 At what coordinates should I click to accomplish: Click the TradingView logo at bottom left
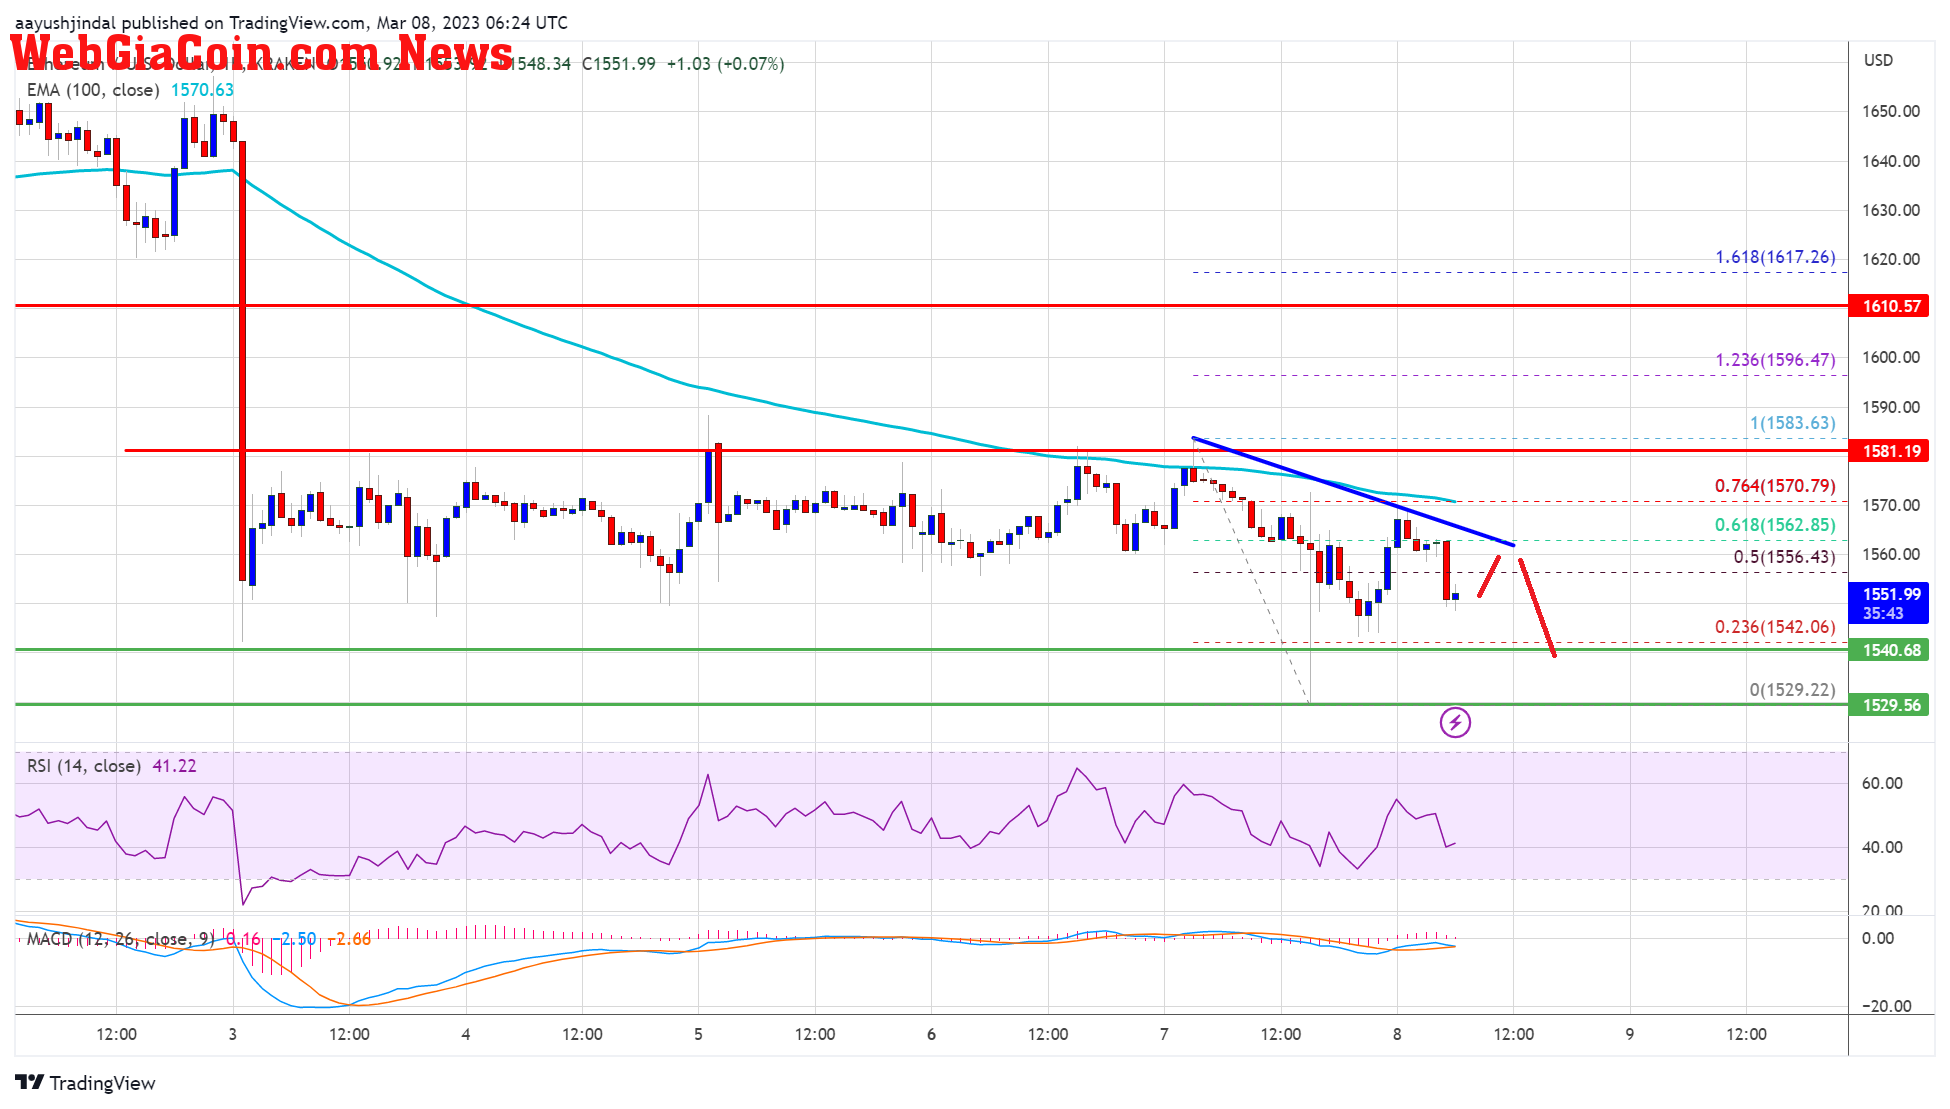(86, 1083)
